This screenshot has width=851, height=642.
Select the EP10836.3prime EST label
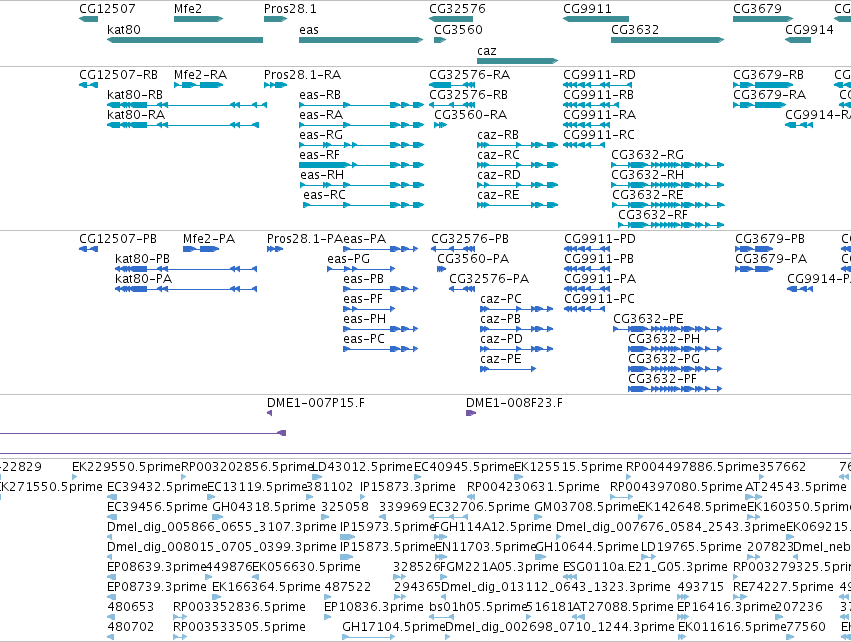[x=373, y=607]
